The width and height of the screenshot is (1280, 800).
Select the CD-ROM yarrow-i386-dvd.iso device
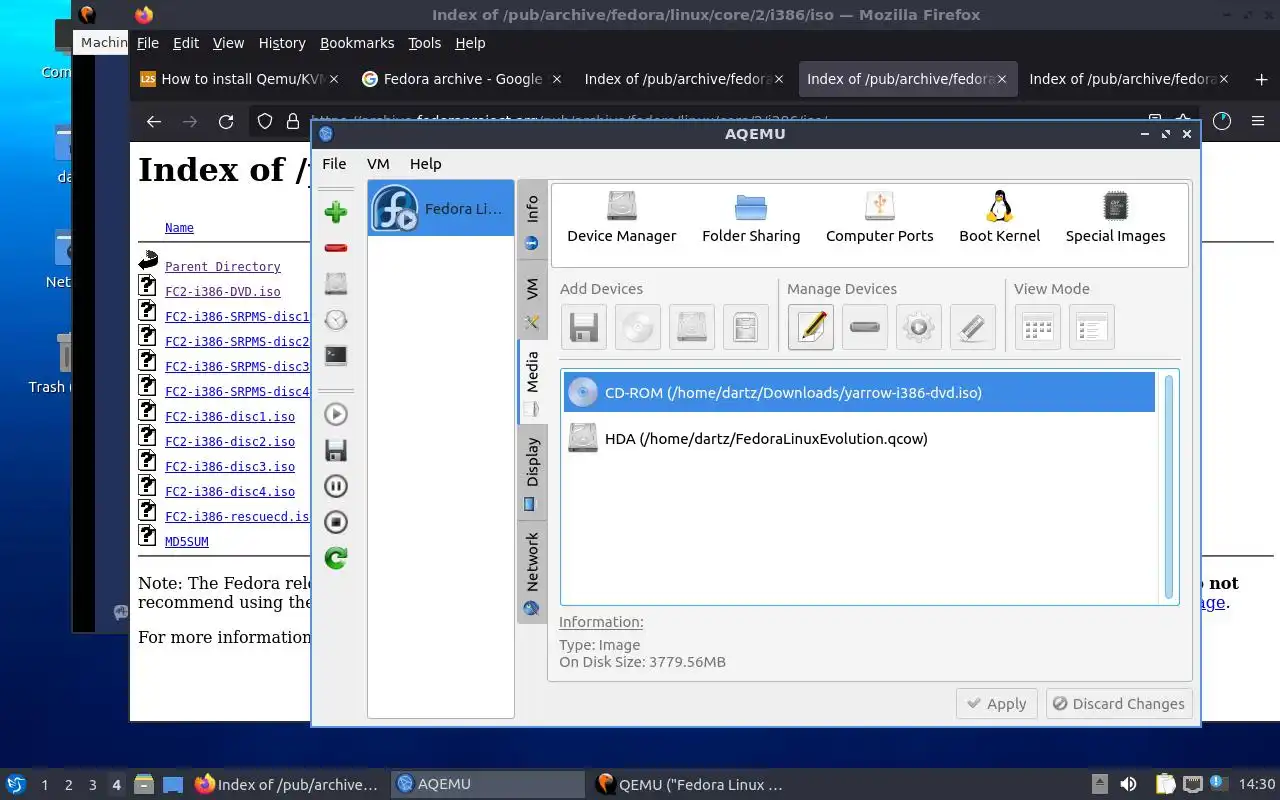click(859, 392)
